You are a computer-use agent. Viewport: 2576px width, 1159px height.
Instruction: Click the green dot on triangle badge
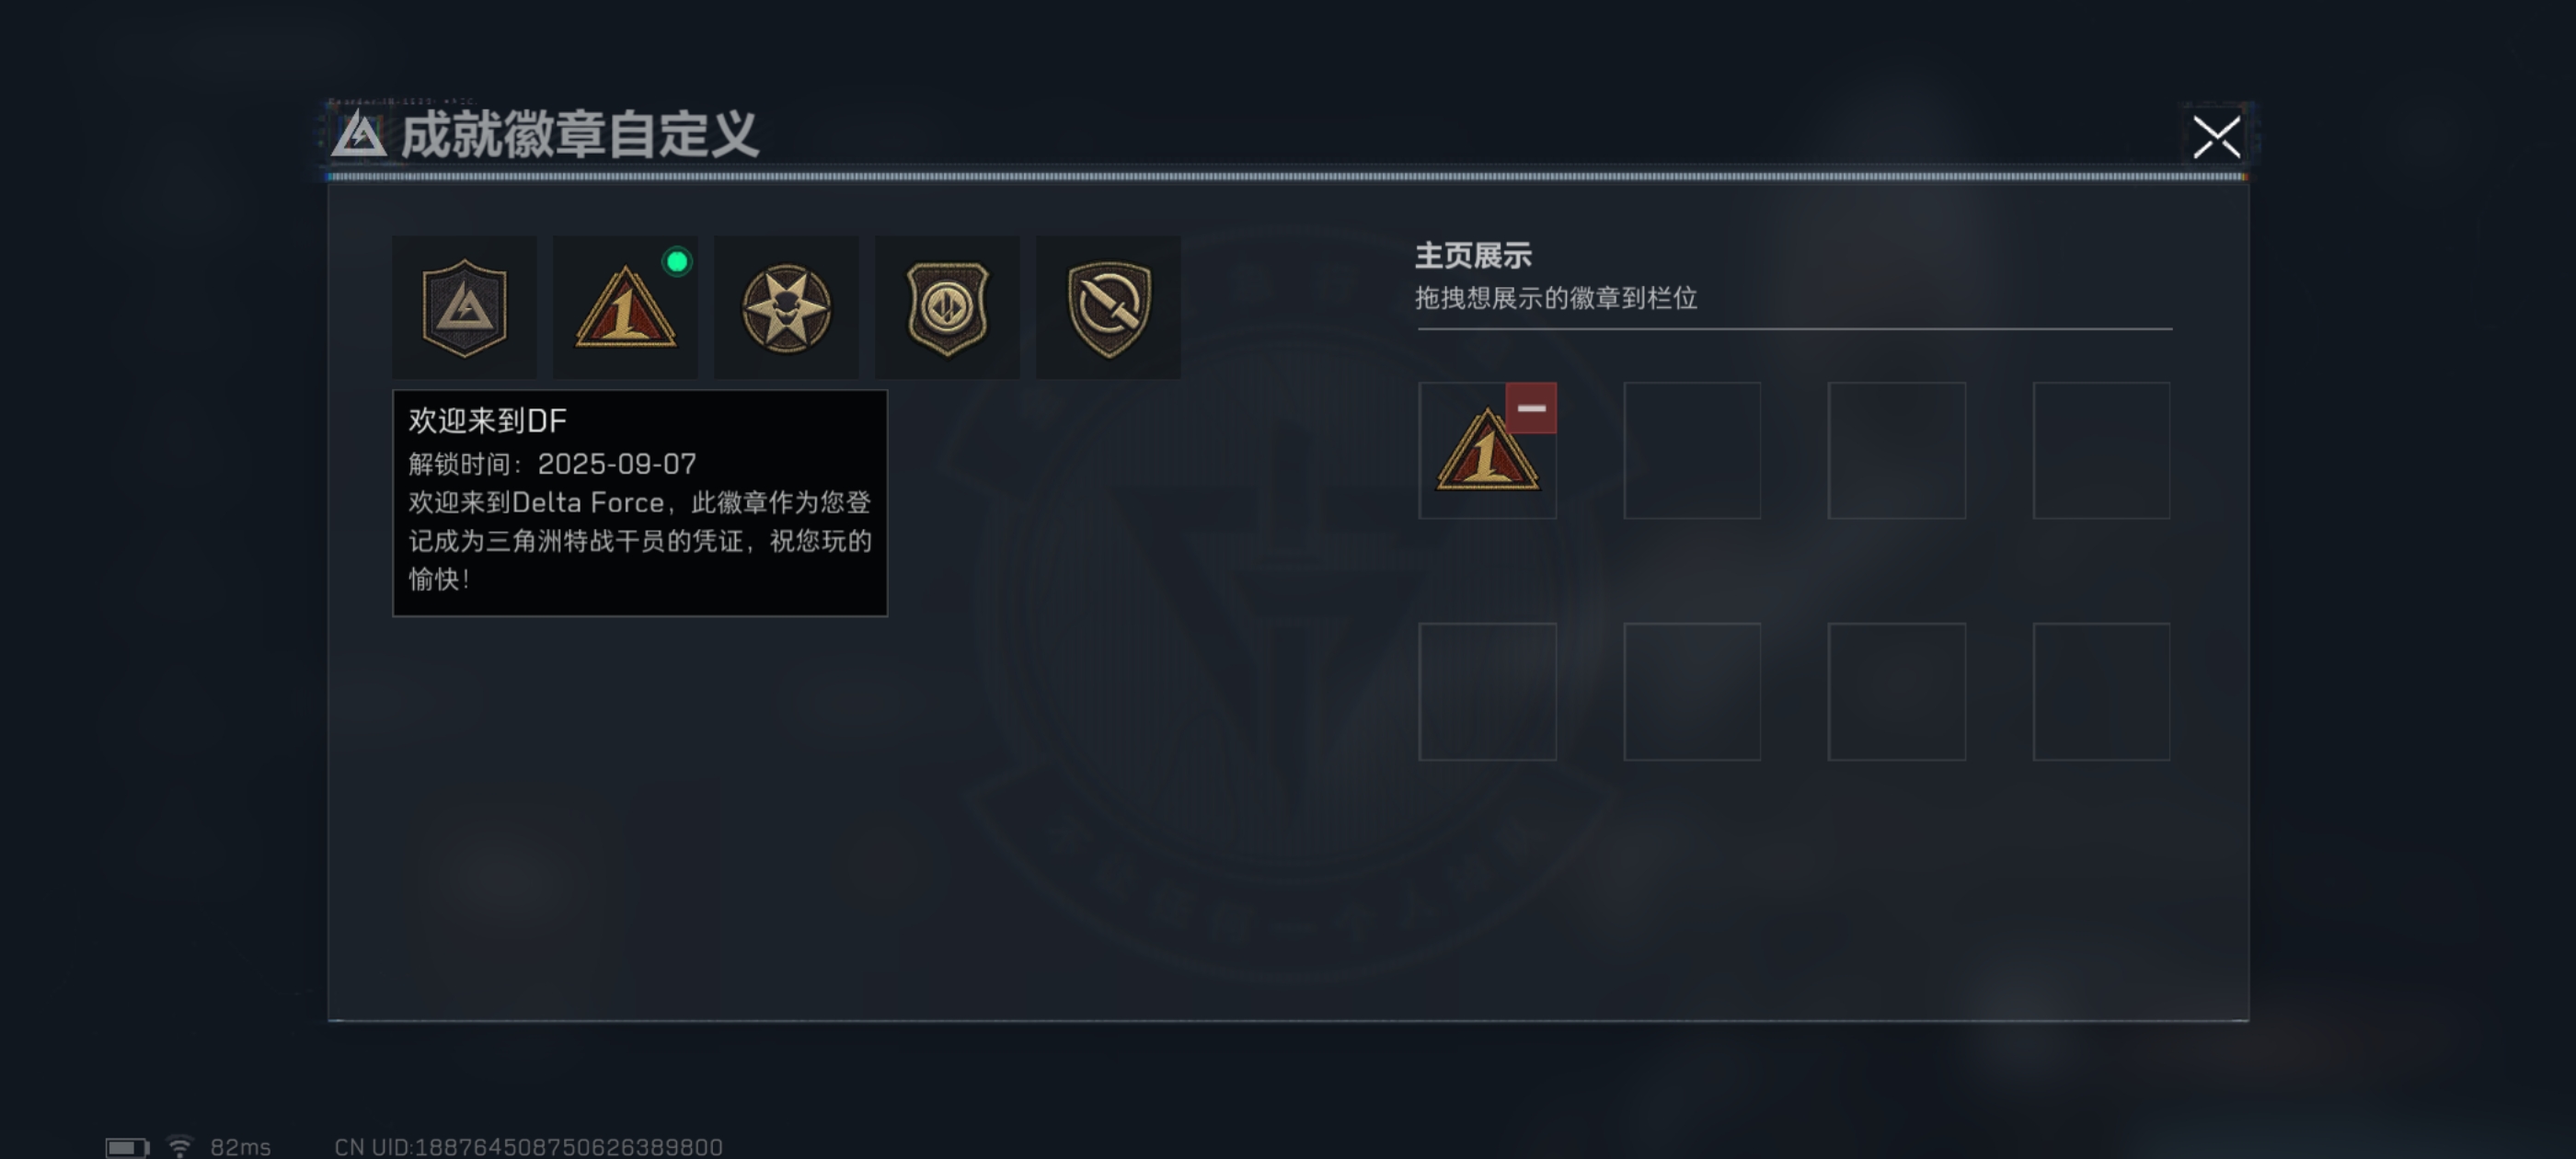pos(677,262)
